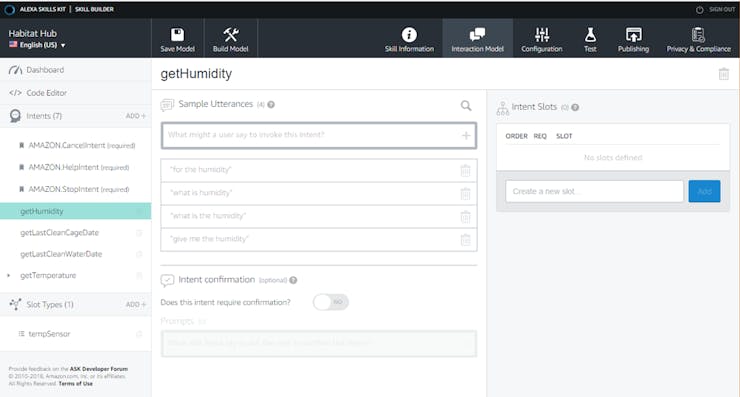Click the Sign Out link
The width and height of the screenshot is (740, 397).
[722, 9]
